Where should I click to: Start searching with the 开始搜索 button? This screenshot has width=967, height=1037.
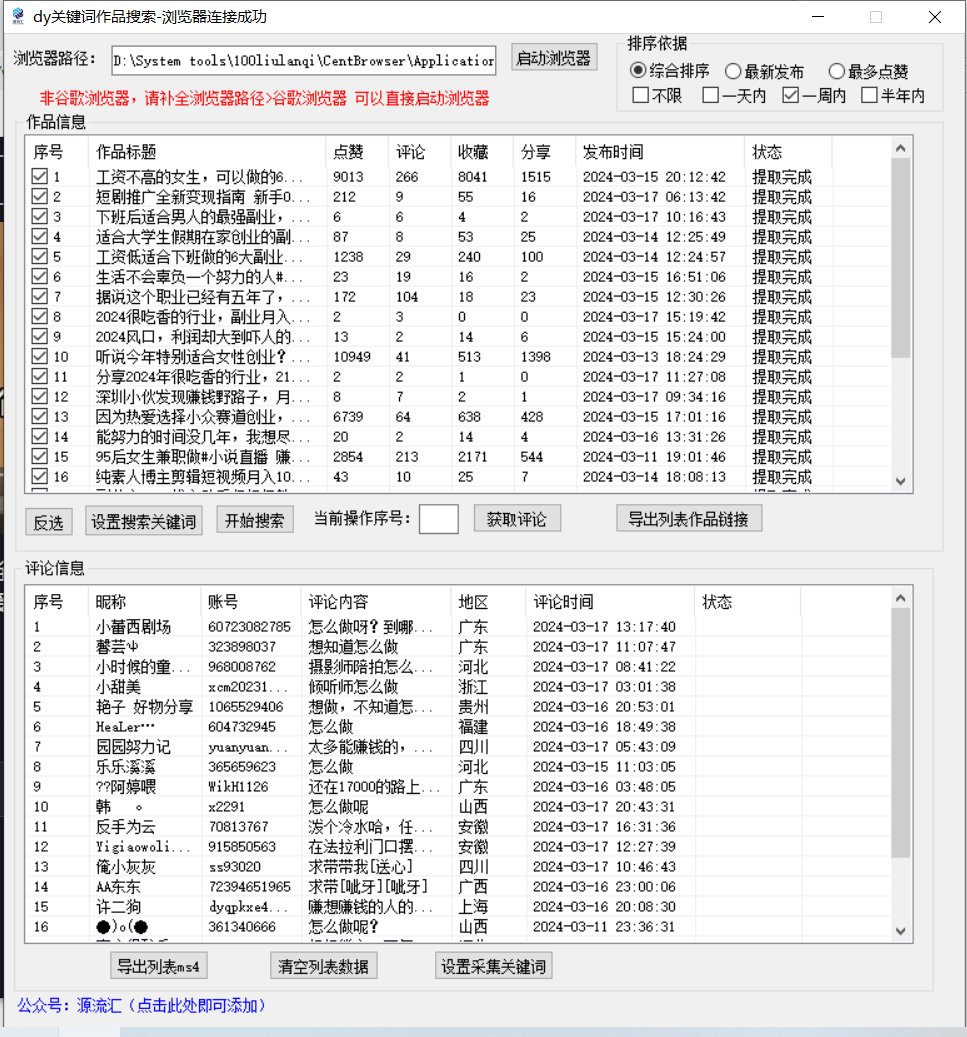(x=254, y=521)
